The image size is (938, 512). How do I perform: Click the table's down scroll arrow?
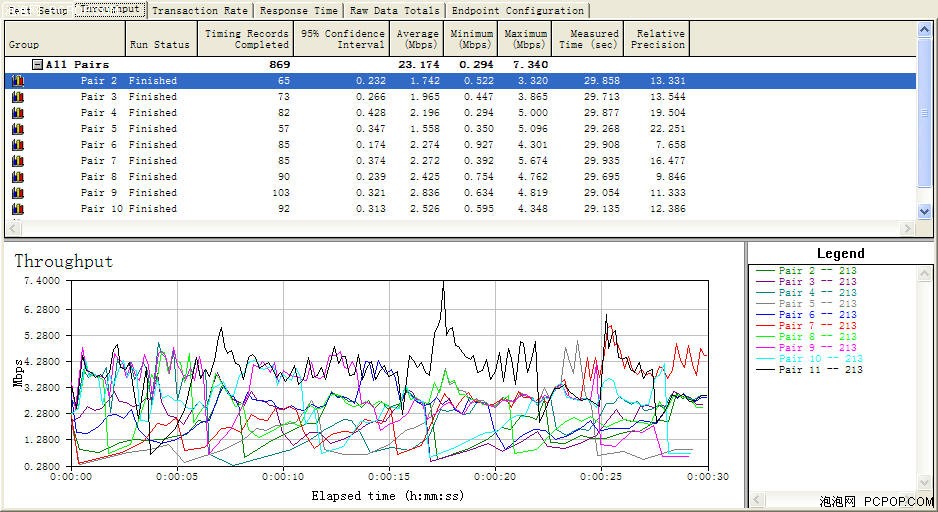point(924,211)
